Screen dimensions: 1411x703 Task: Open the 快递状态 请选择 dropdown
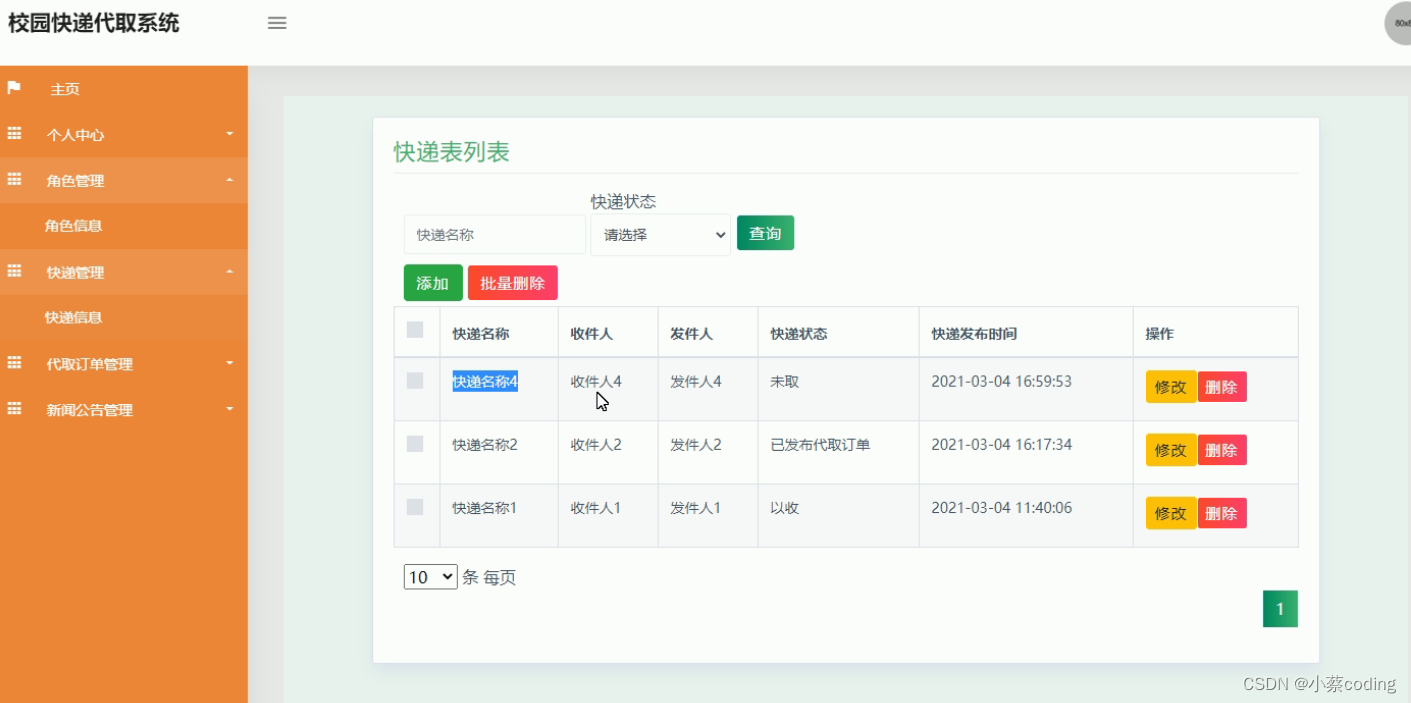pyautogui.click(x=660, y=234)
